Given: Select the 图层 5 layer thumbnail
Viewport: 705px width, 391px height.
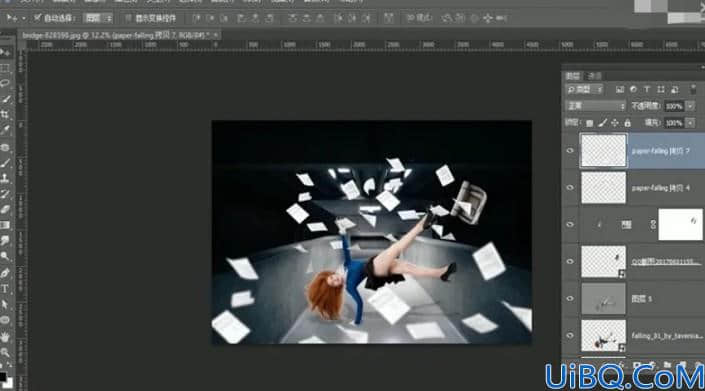Looking at the screenshot, I should [x=603, y=298].
